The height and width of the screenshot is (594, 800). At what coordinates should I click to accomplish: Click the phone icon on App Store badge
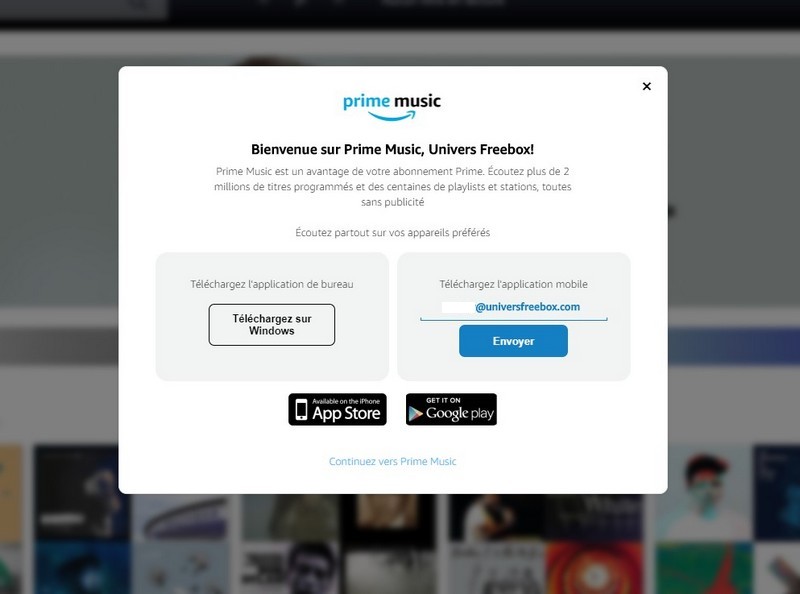coord(302,410)
